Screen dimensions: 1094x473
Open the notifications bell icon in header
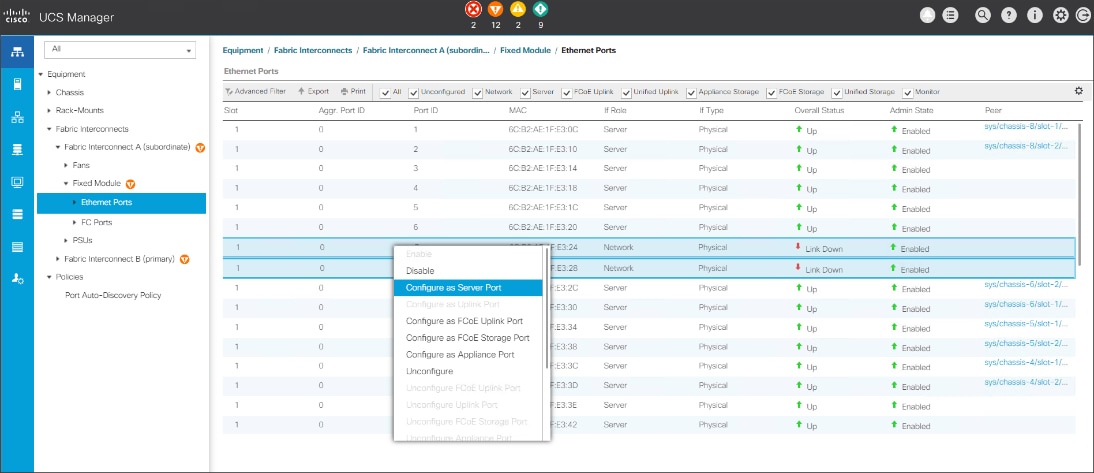tap(927, 16)
